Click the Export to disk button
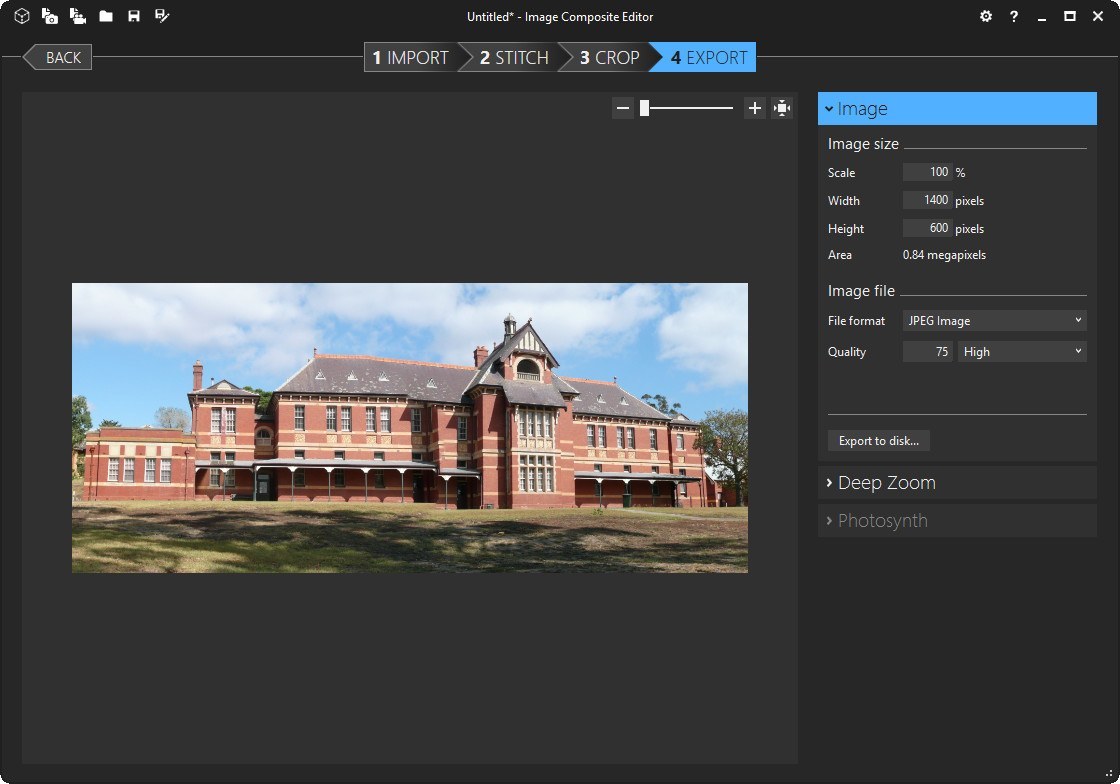Image resolution: width=1120 pixels, height=784 pixels. 878,440
